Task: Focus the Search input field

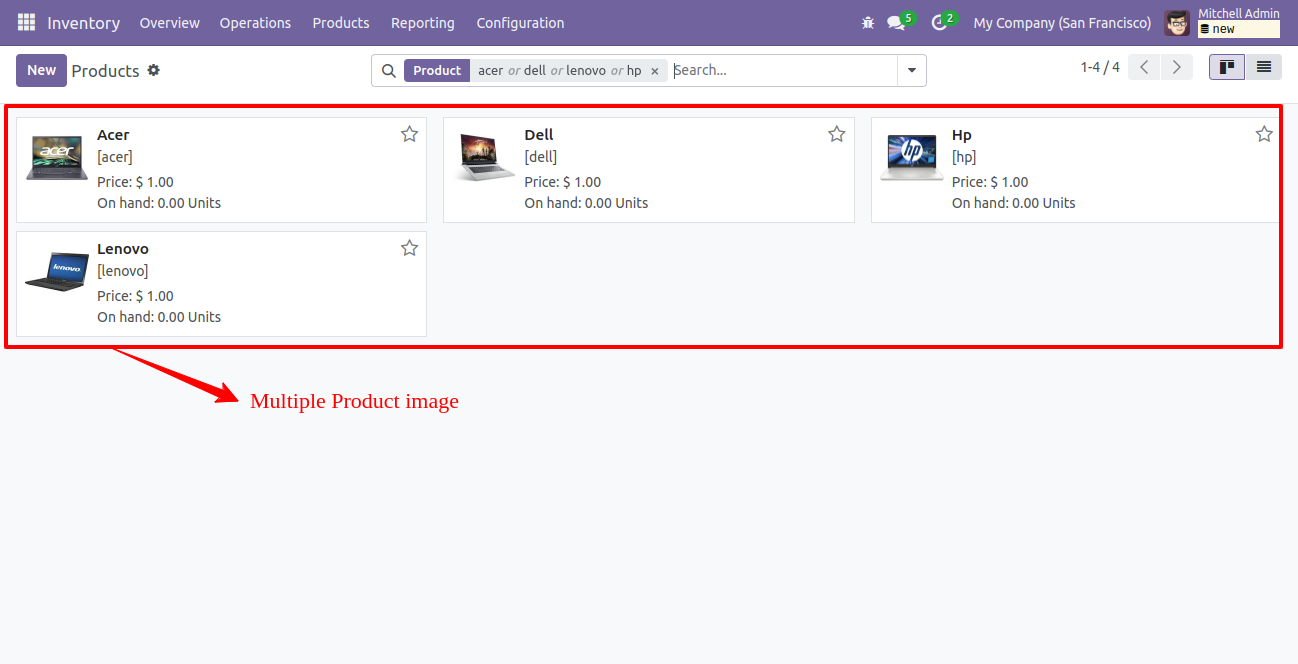Action: coord(783,70)
